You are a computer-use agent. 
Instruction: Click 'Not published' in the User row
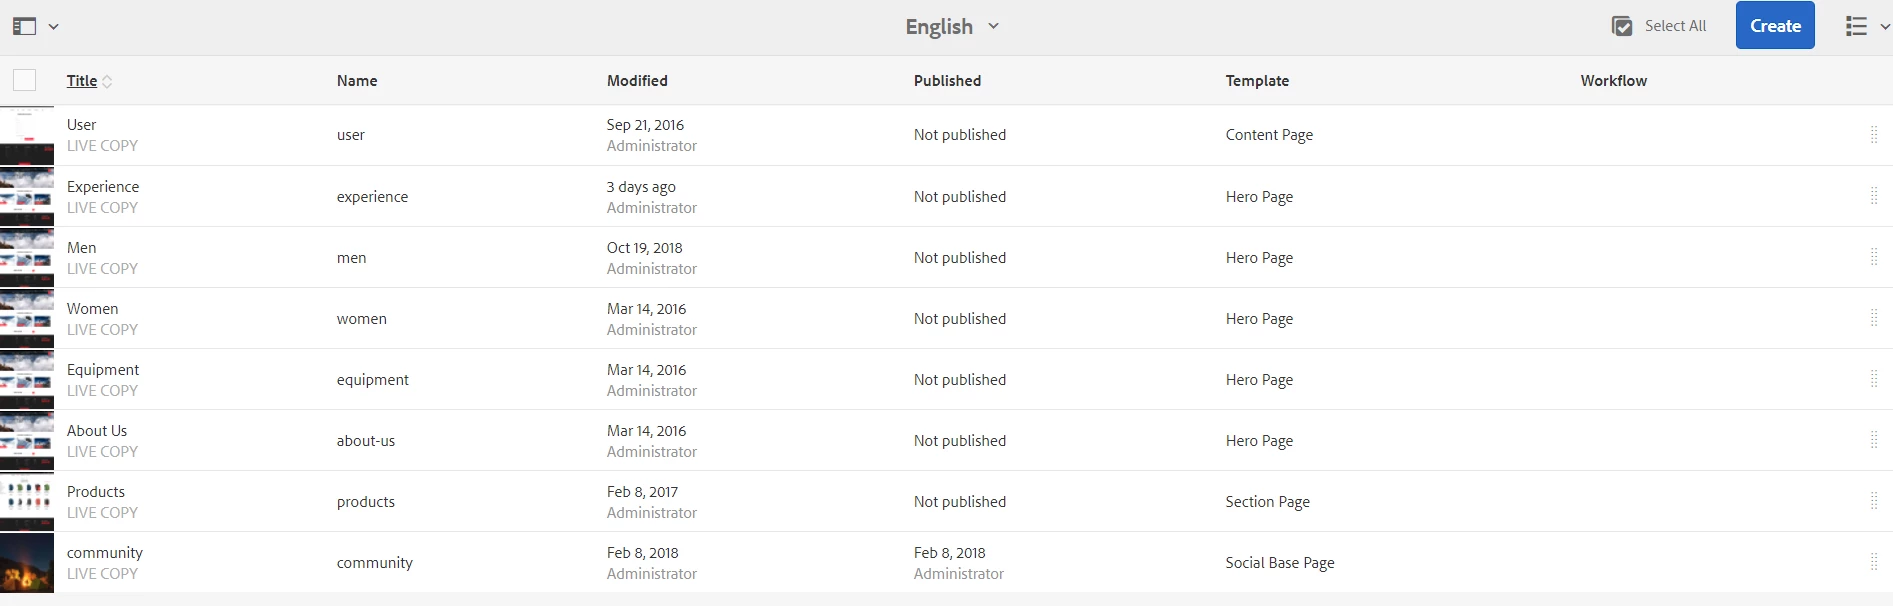coord(960,135)
